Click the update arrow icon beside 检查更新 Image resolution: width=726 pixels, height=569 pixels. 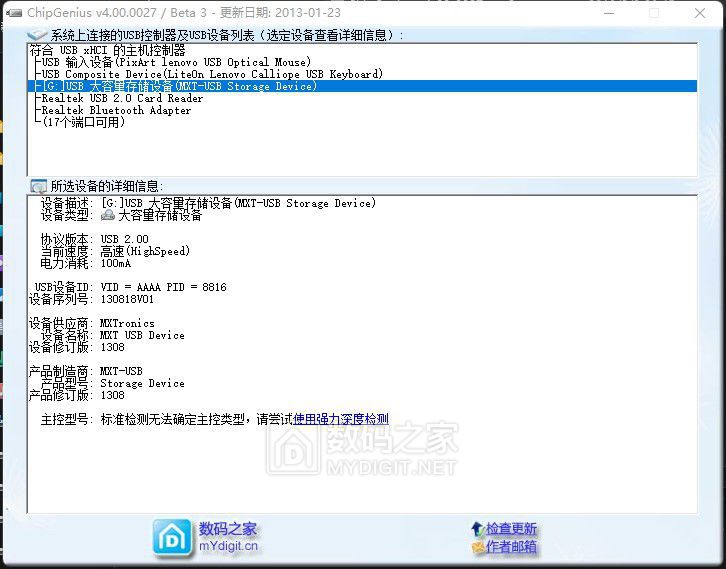[477, 528]
